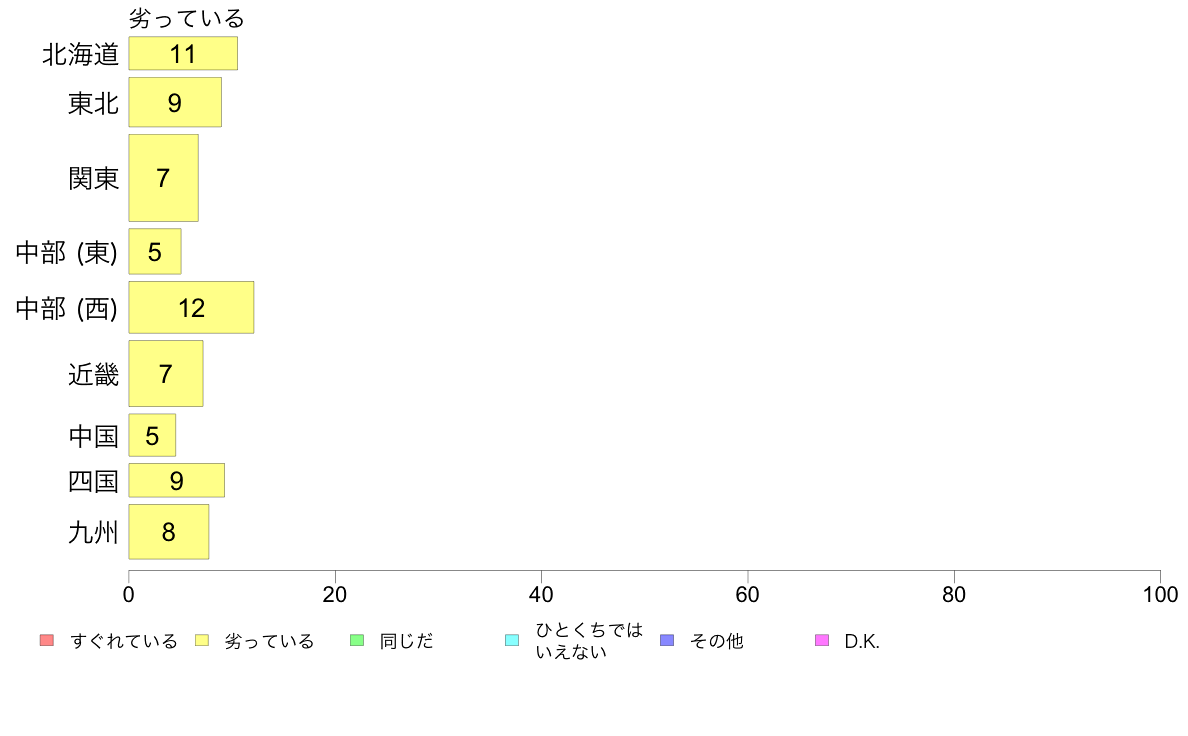Select the 北海道 bar showing 11
The image size is (1188, 736).
tap(183, 54)
